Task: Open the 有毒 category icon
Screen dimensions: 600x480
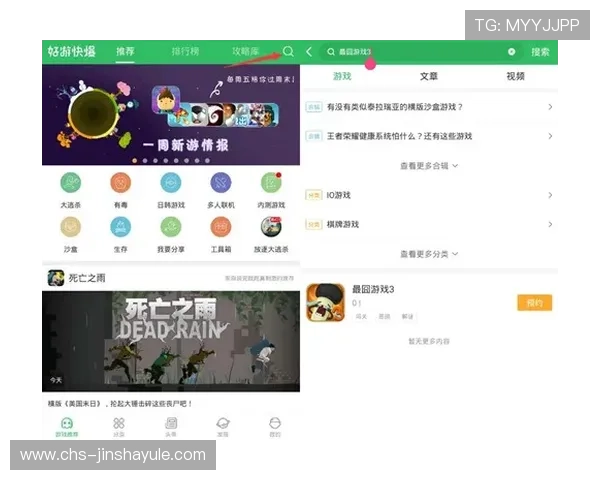Action: point(121,183)
